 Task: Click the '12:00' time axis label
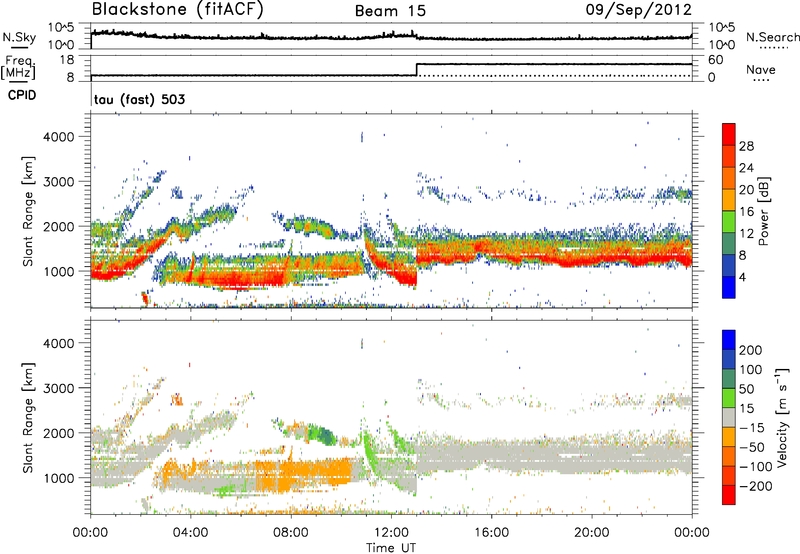pyautogui.click(x=391, y=533)
